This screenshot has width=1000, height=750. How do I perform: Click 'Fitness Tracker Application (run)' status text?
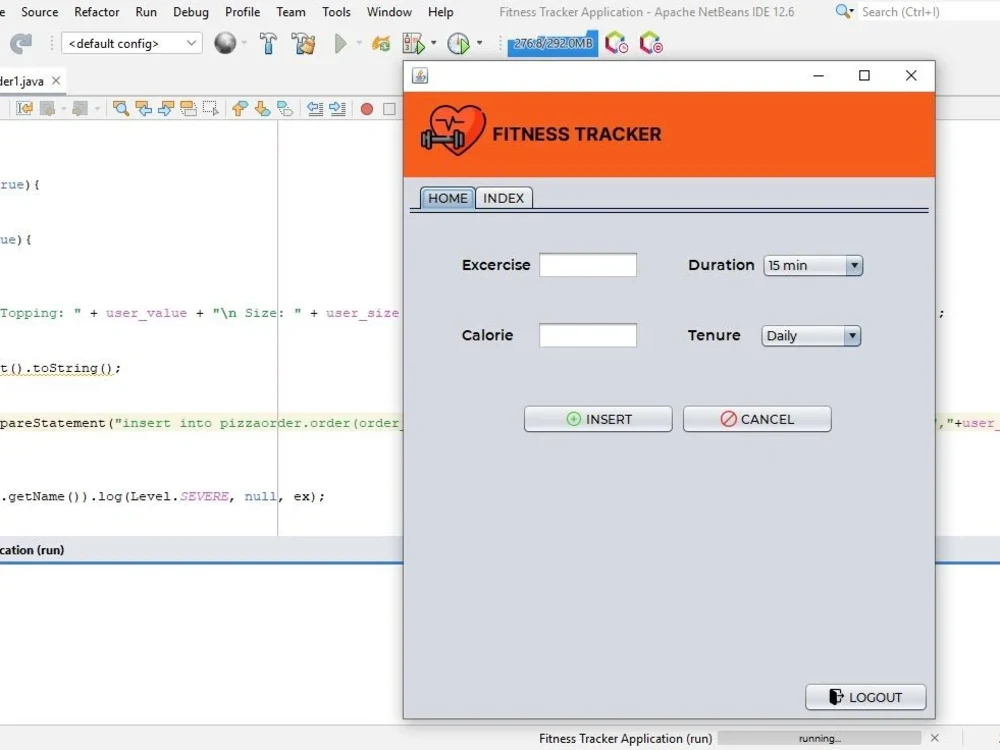[625, 738]
